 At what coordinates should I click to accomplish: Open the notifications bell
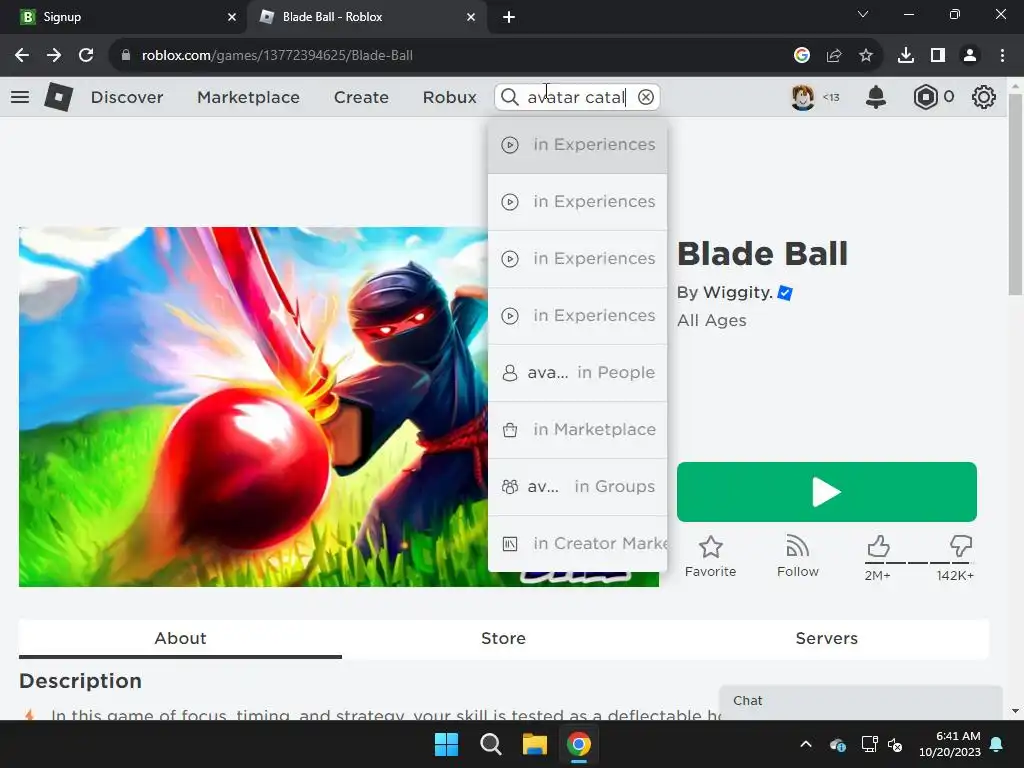click(876, 97)
